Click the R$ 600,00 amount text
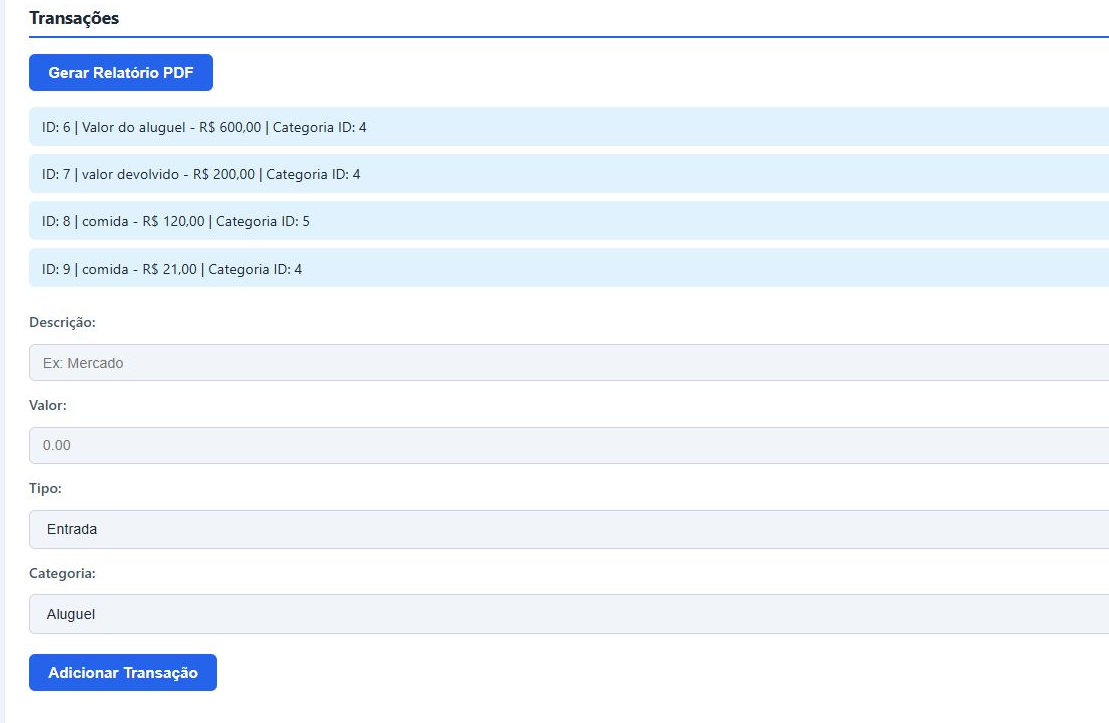This screenshot has height=723, width=1109. [230, 127]
